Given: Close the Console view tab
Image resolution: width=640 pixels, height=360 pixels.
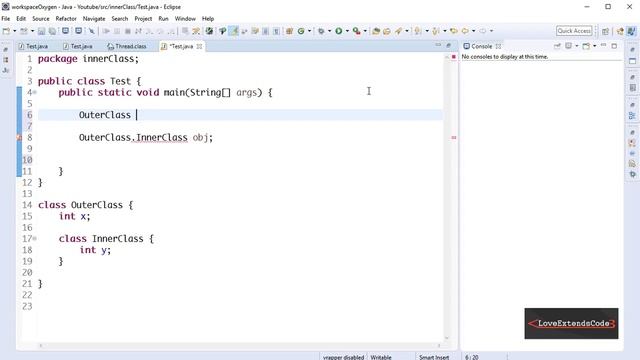Looking at the screenshot, I should tap(498, 47).
